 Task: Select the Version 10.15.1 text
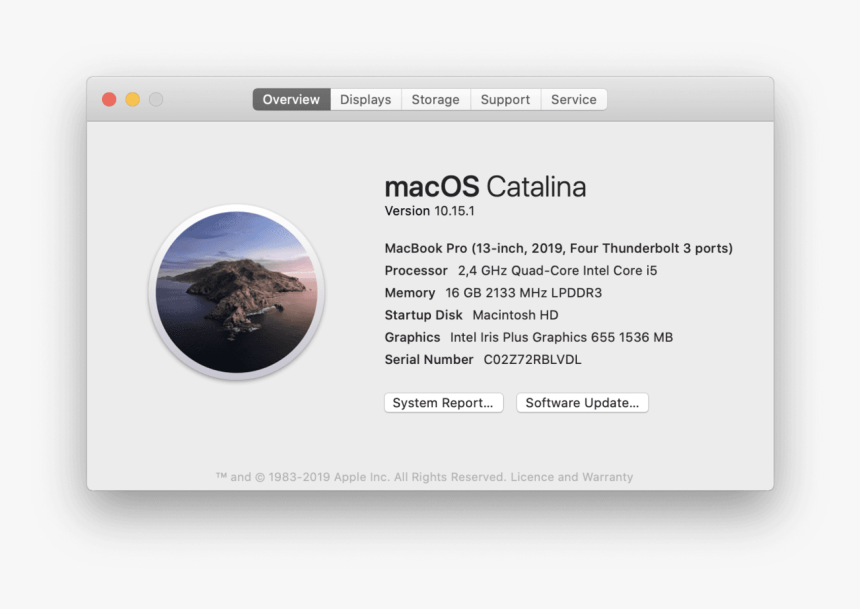429,211
